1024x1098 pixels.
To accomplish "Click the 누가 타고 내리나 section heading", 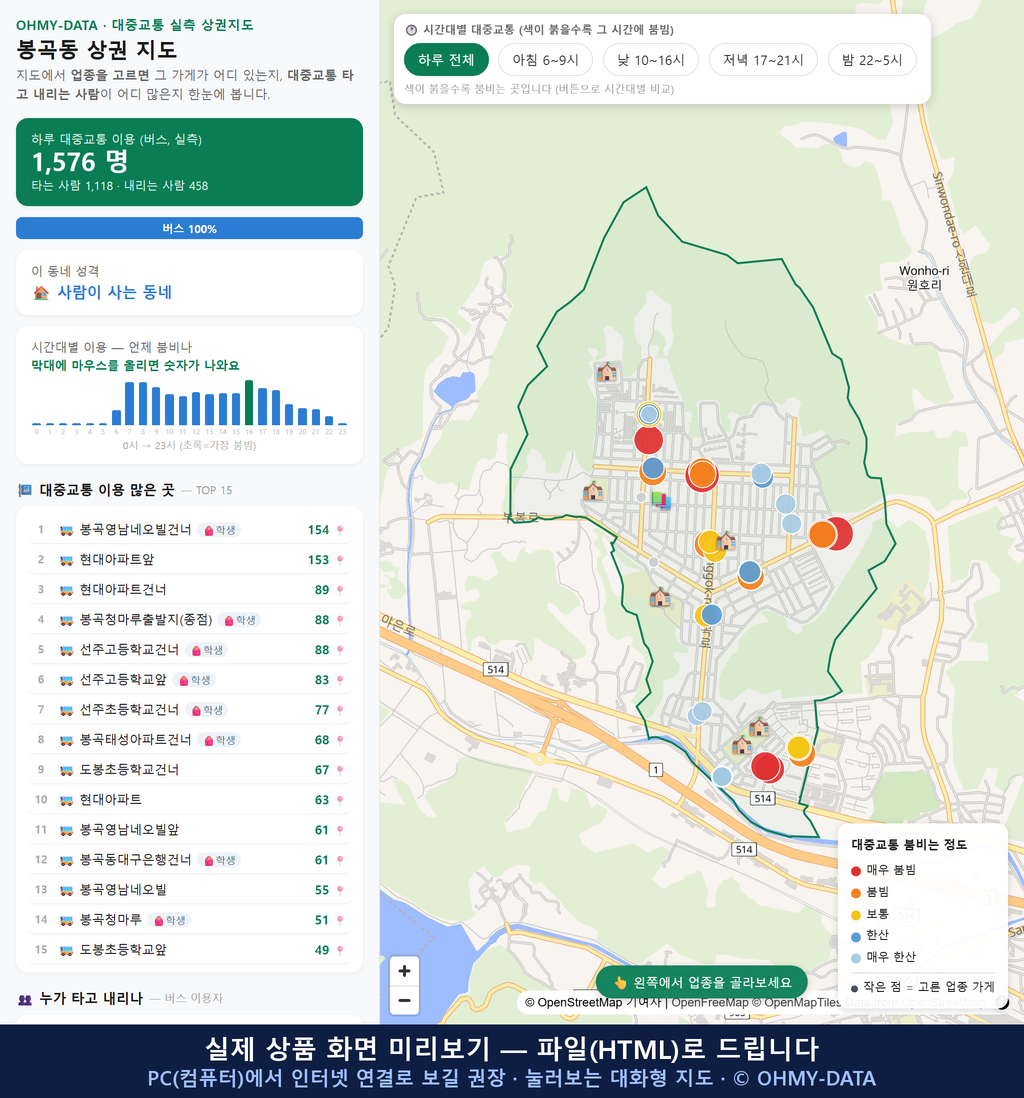I will click(91, 999).
